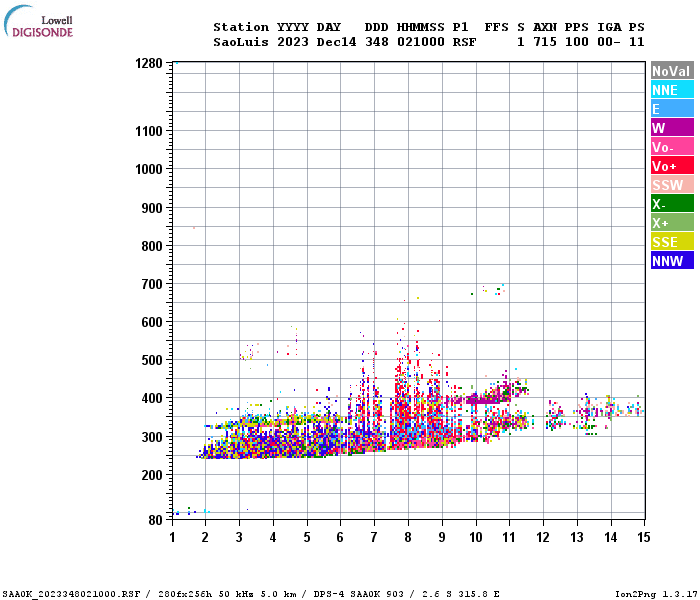The height and width of the screenshot is (600, 700).
Task: Click the FFS header label
Action: tap(496, 27)
